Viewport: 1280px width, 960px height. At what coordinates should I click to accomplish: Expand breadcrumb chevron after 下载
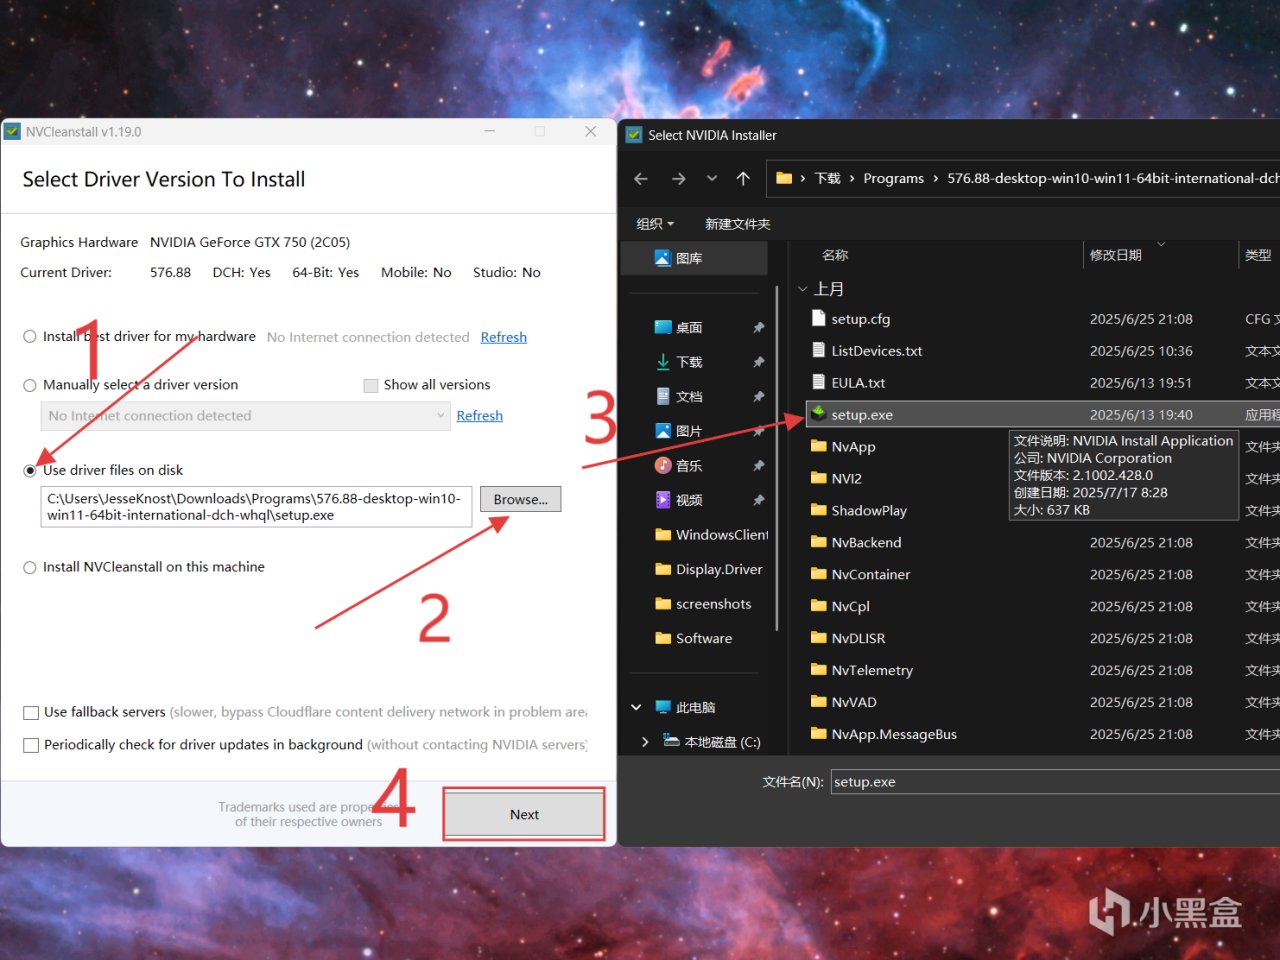(852, 179)
